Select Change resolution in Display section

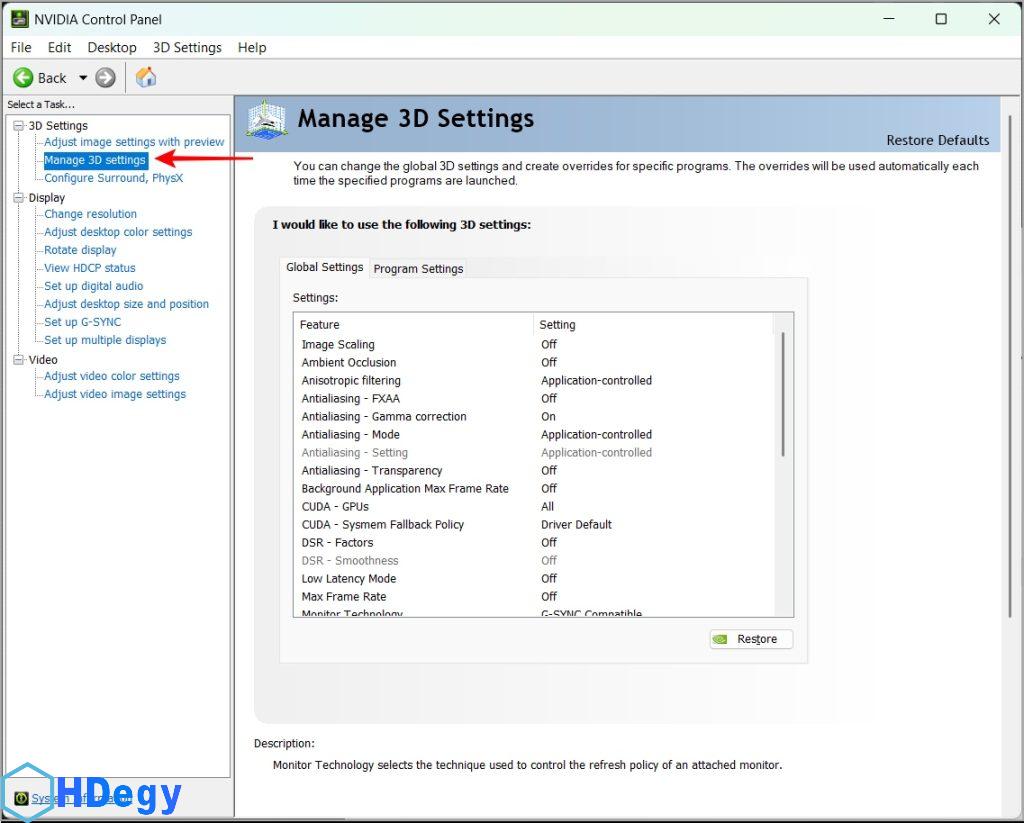point(90,214)
